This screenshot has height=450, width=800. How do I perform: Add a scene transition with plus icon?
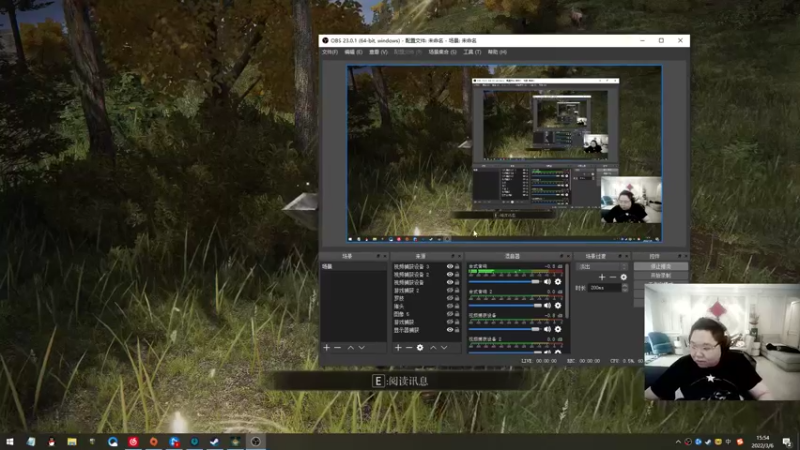[602, 277]
